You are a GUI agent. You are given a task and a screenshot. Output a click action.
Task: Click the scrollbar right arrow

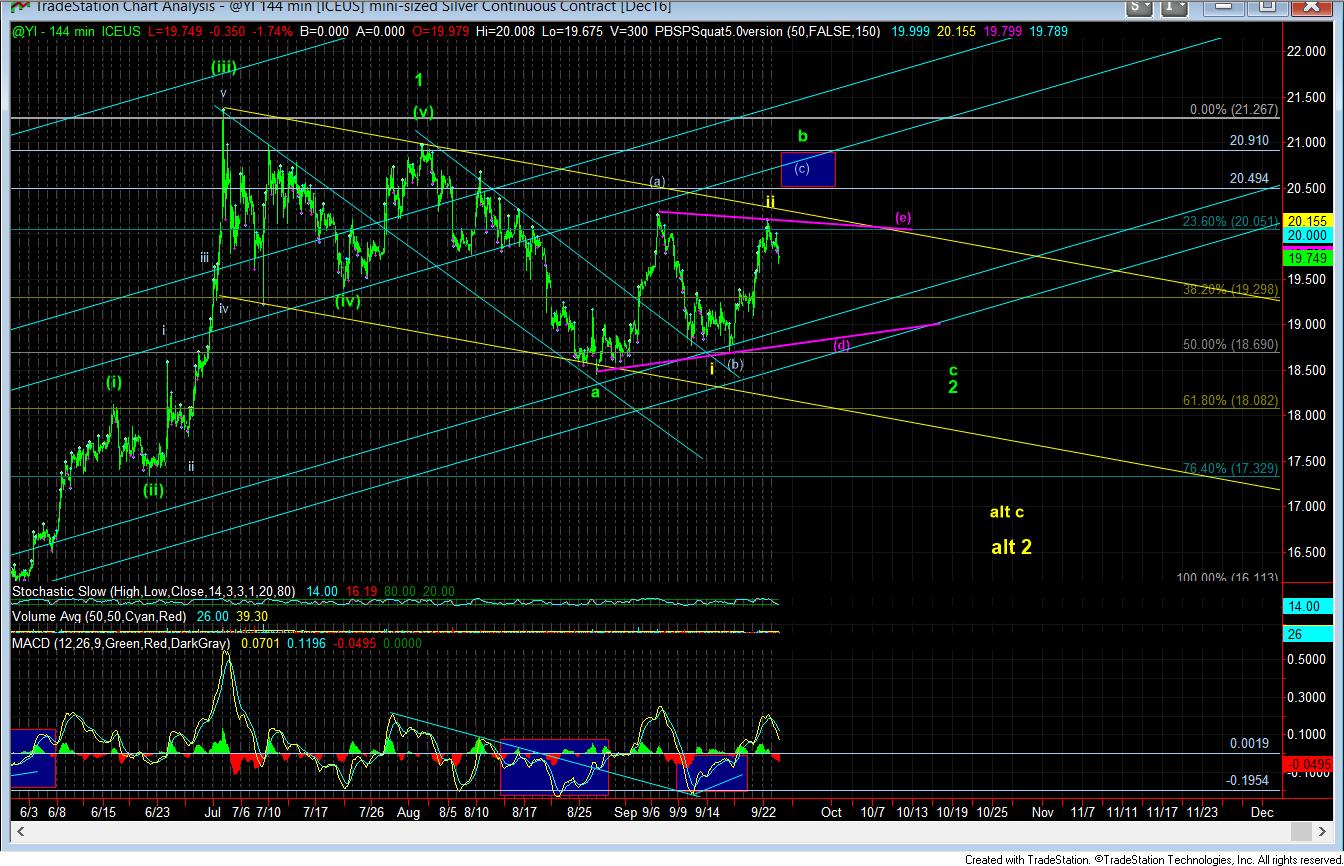pos(1321,831)
